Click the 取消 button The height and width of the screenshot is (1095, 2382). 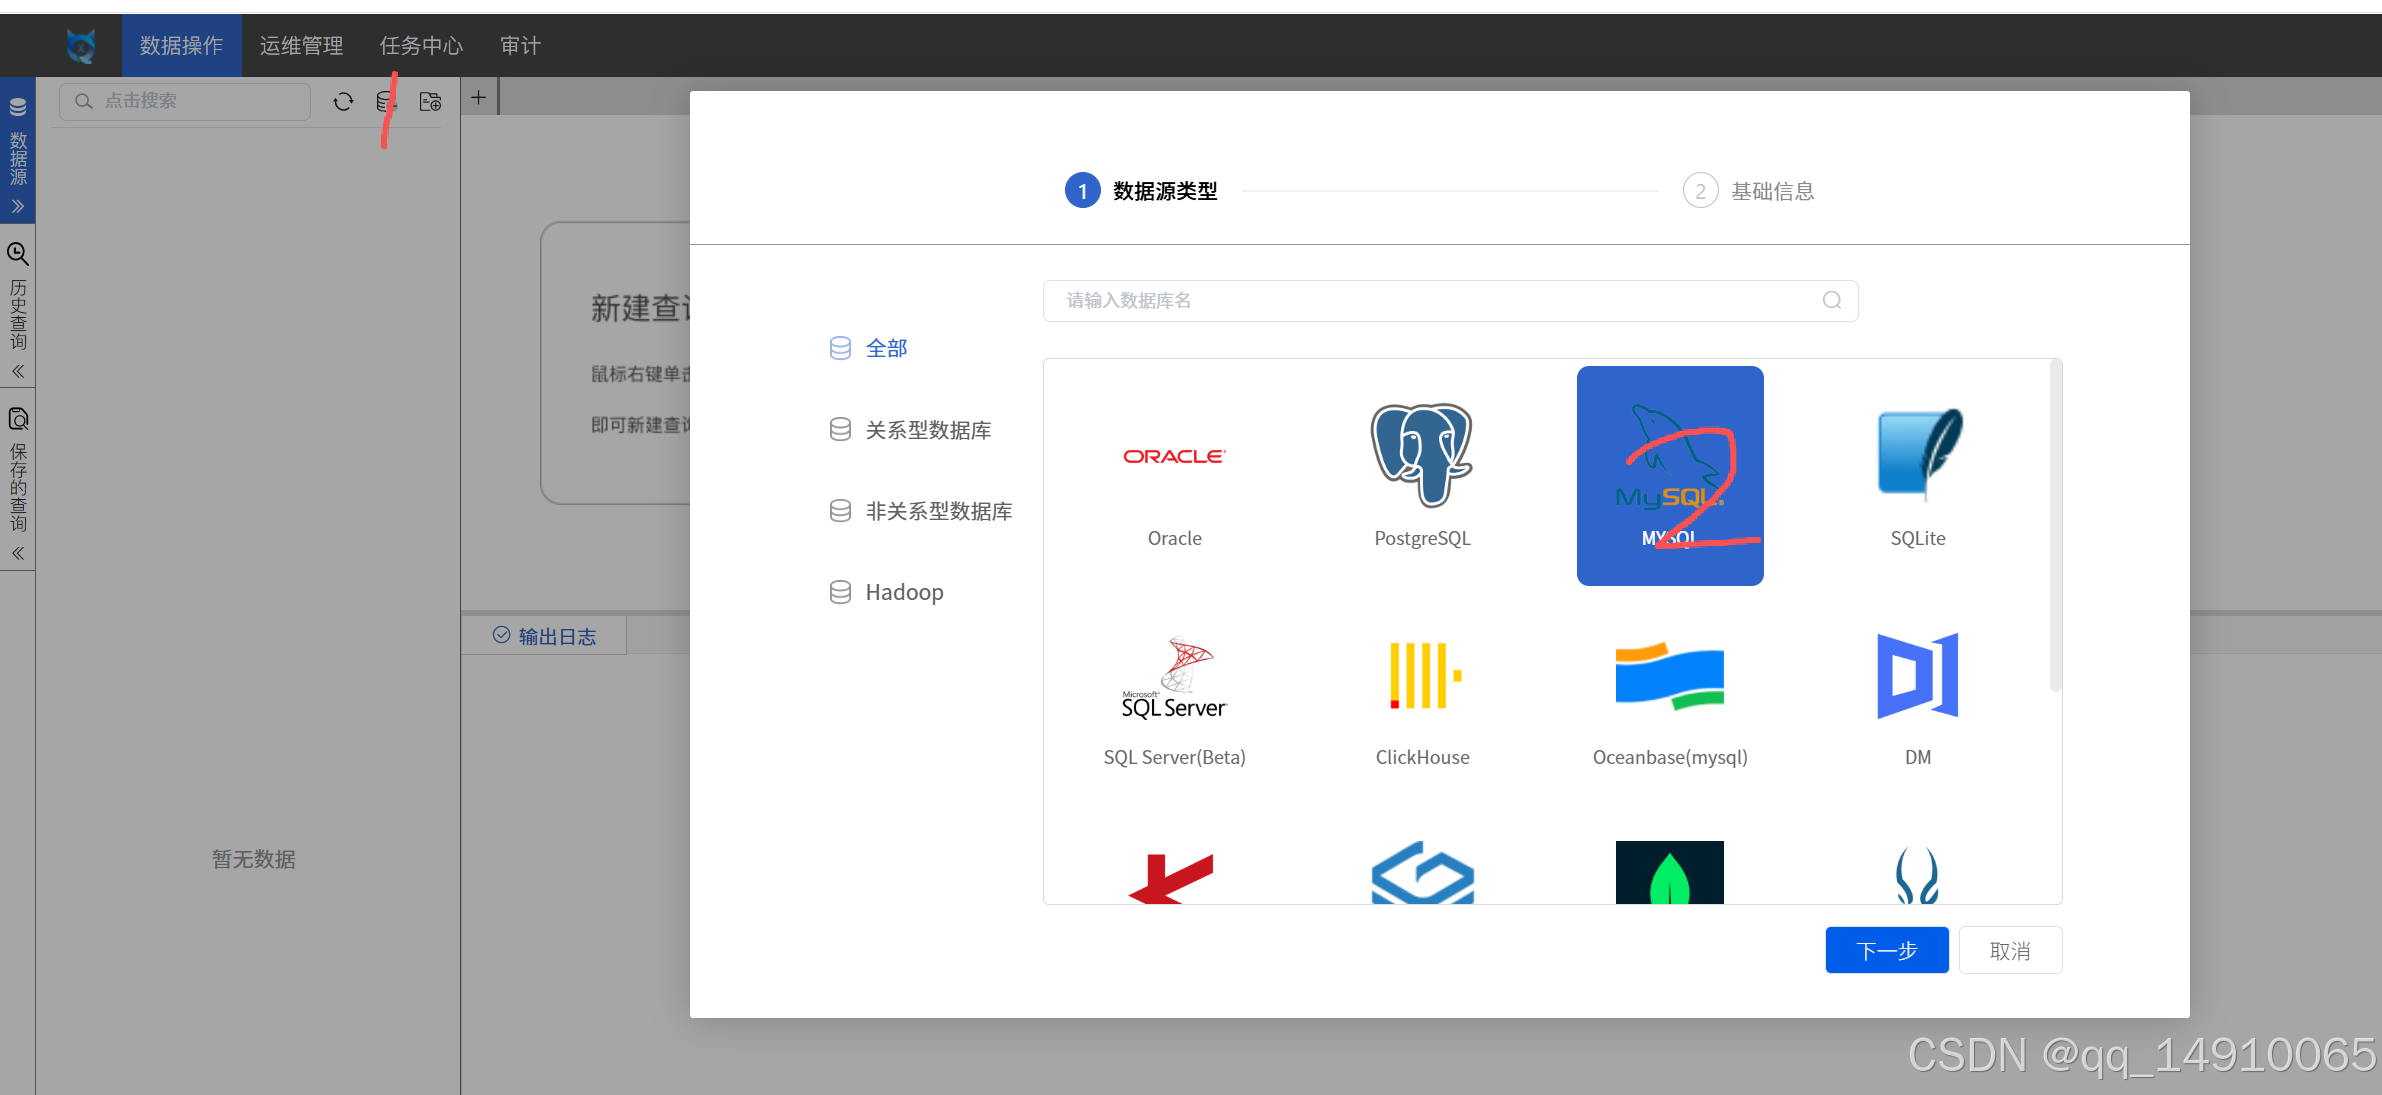click(x=2009, y=950)
